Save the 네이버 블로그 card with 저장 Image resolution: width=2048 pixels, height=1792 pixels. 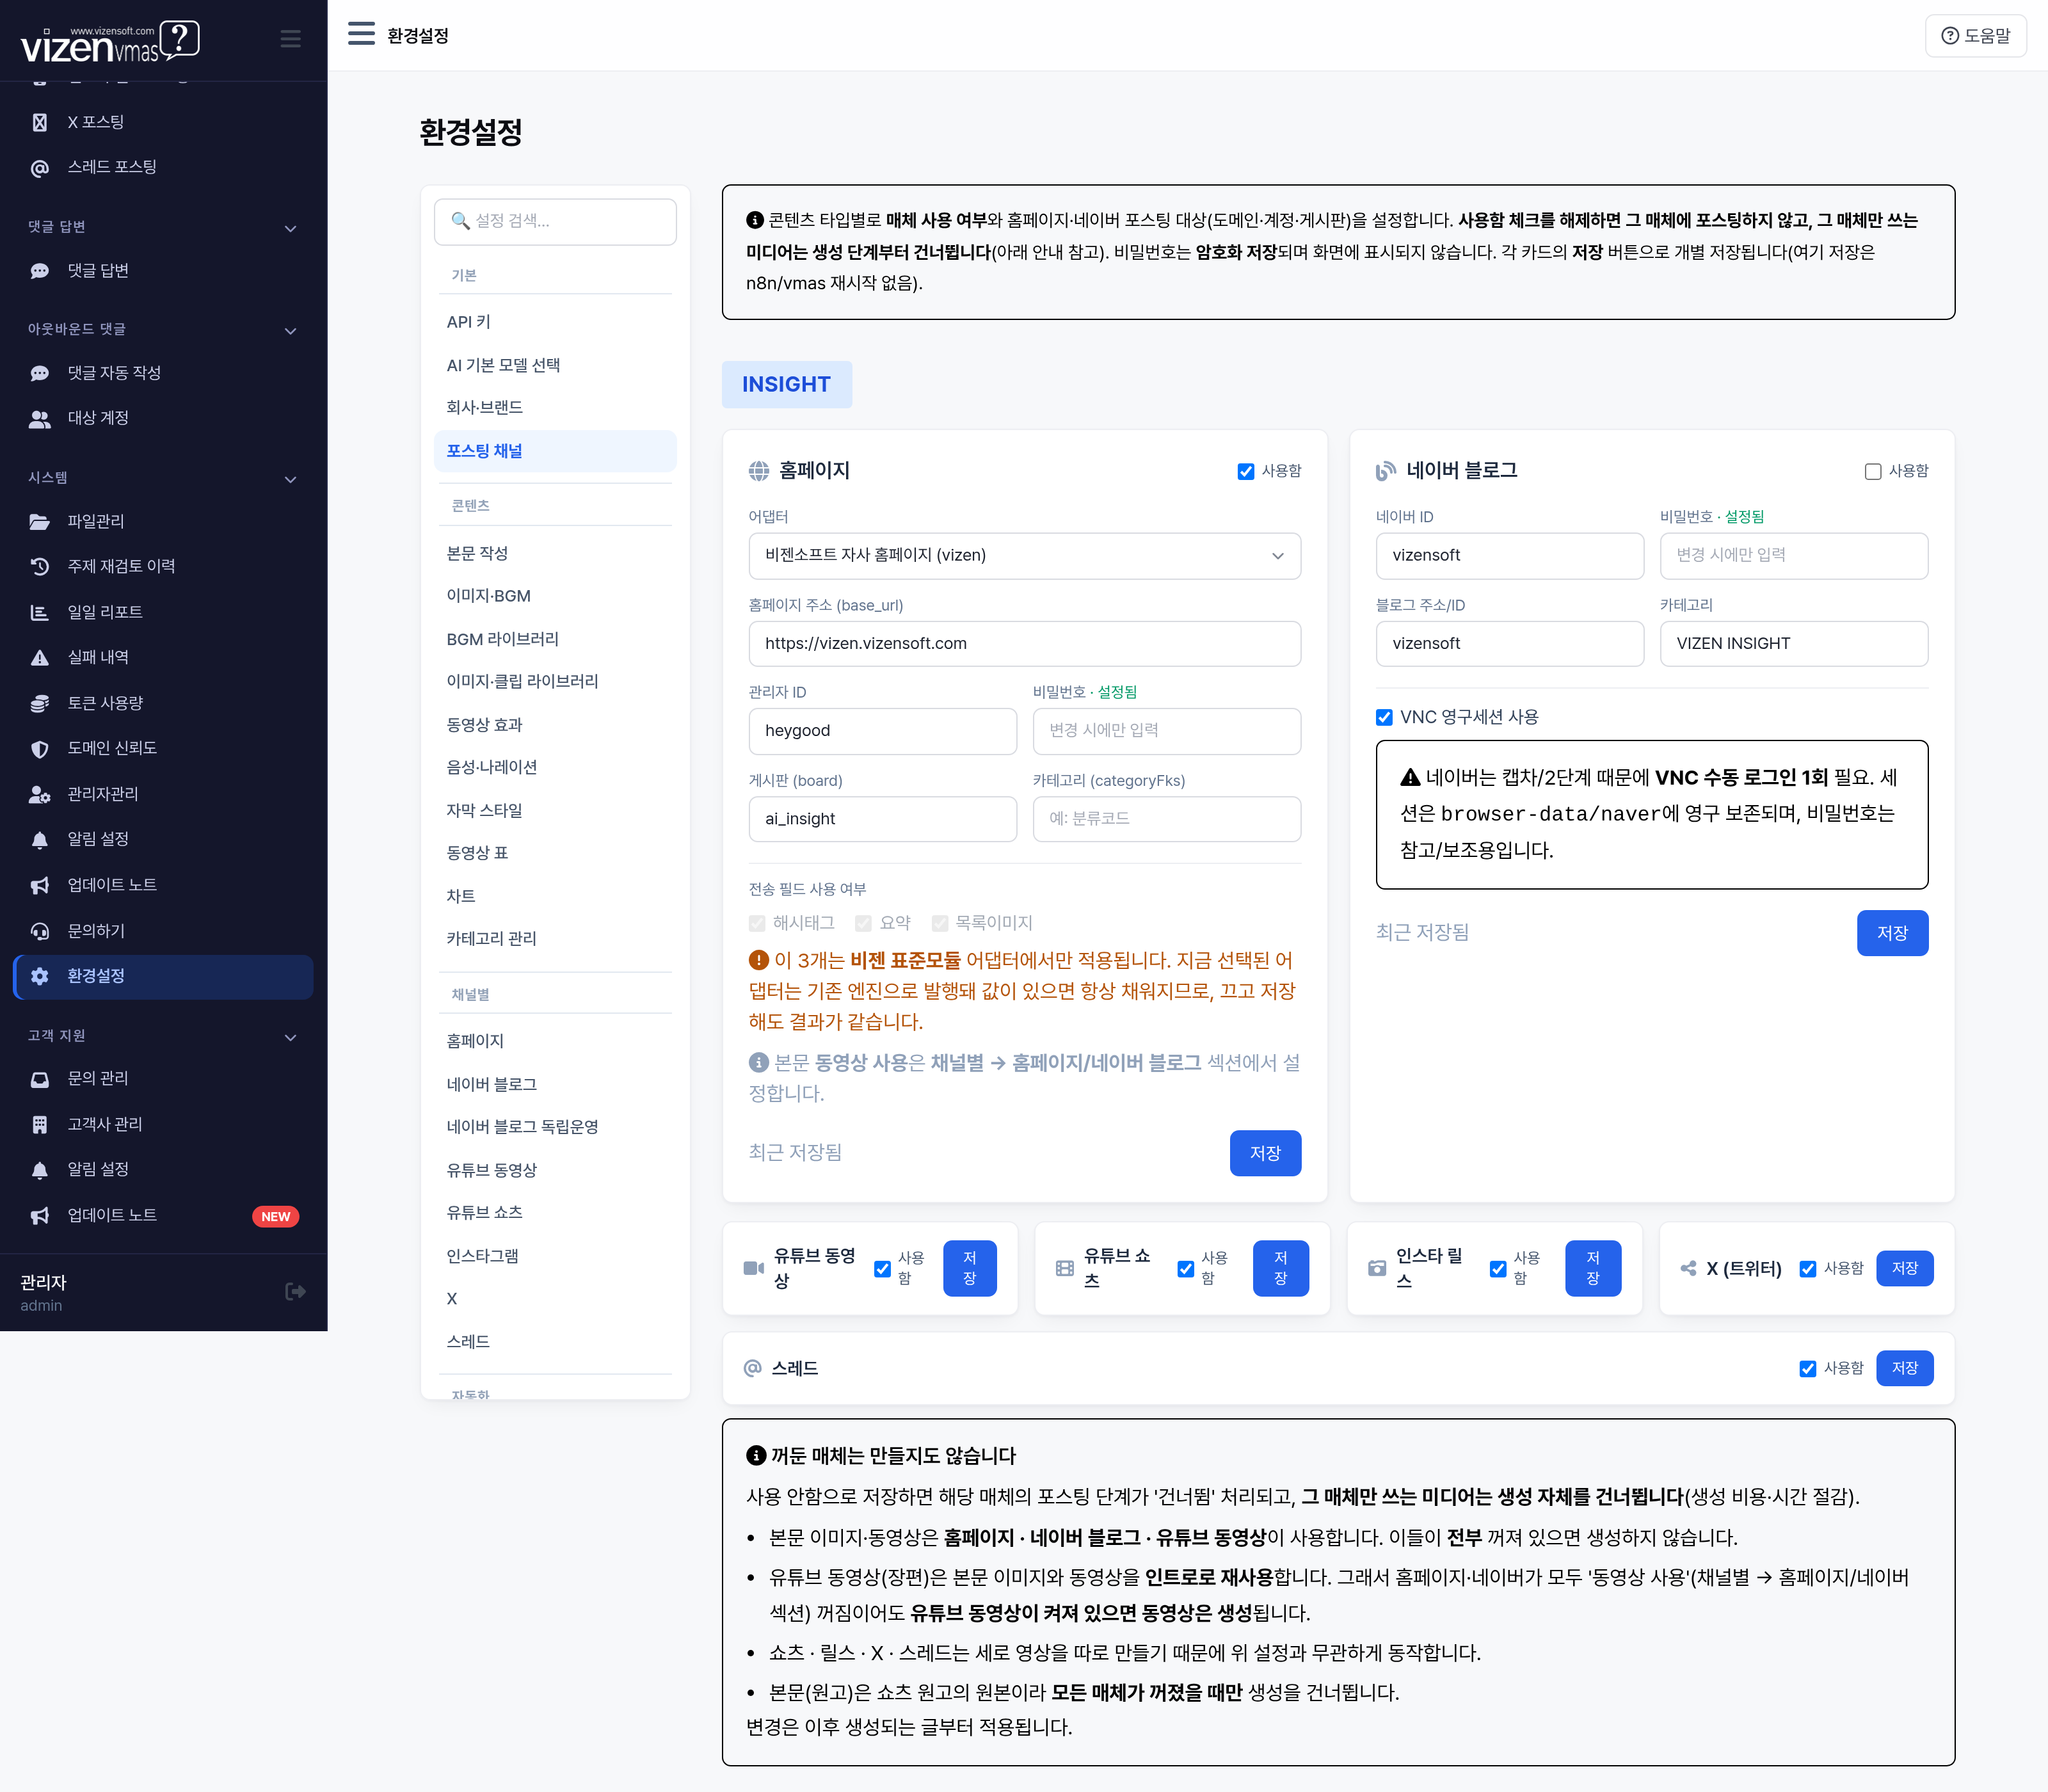click(x=1892, y=933)
